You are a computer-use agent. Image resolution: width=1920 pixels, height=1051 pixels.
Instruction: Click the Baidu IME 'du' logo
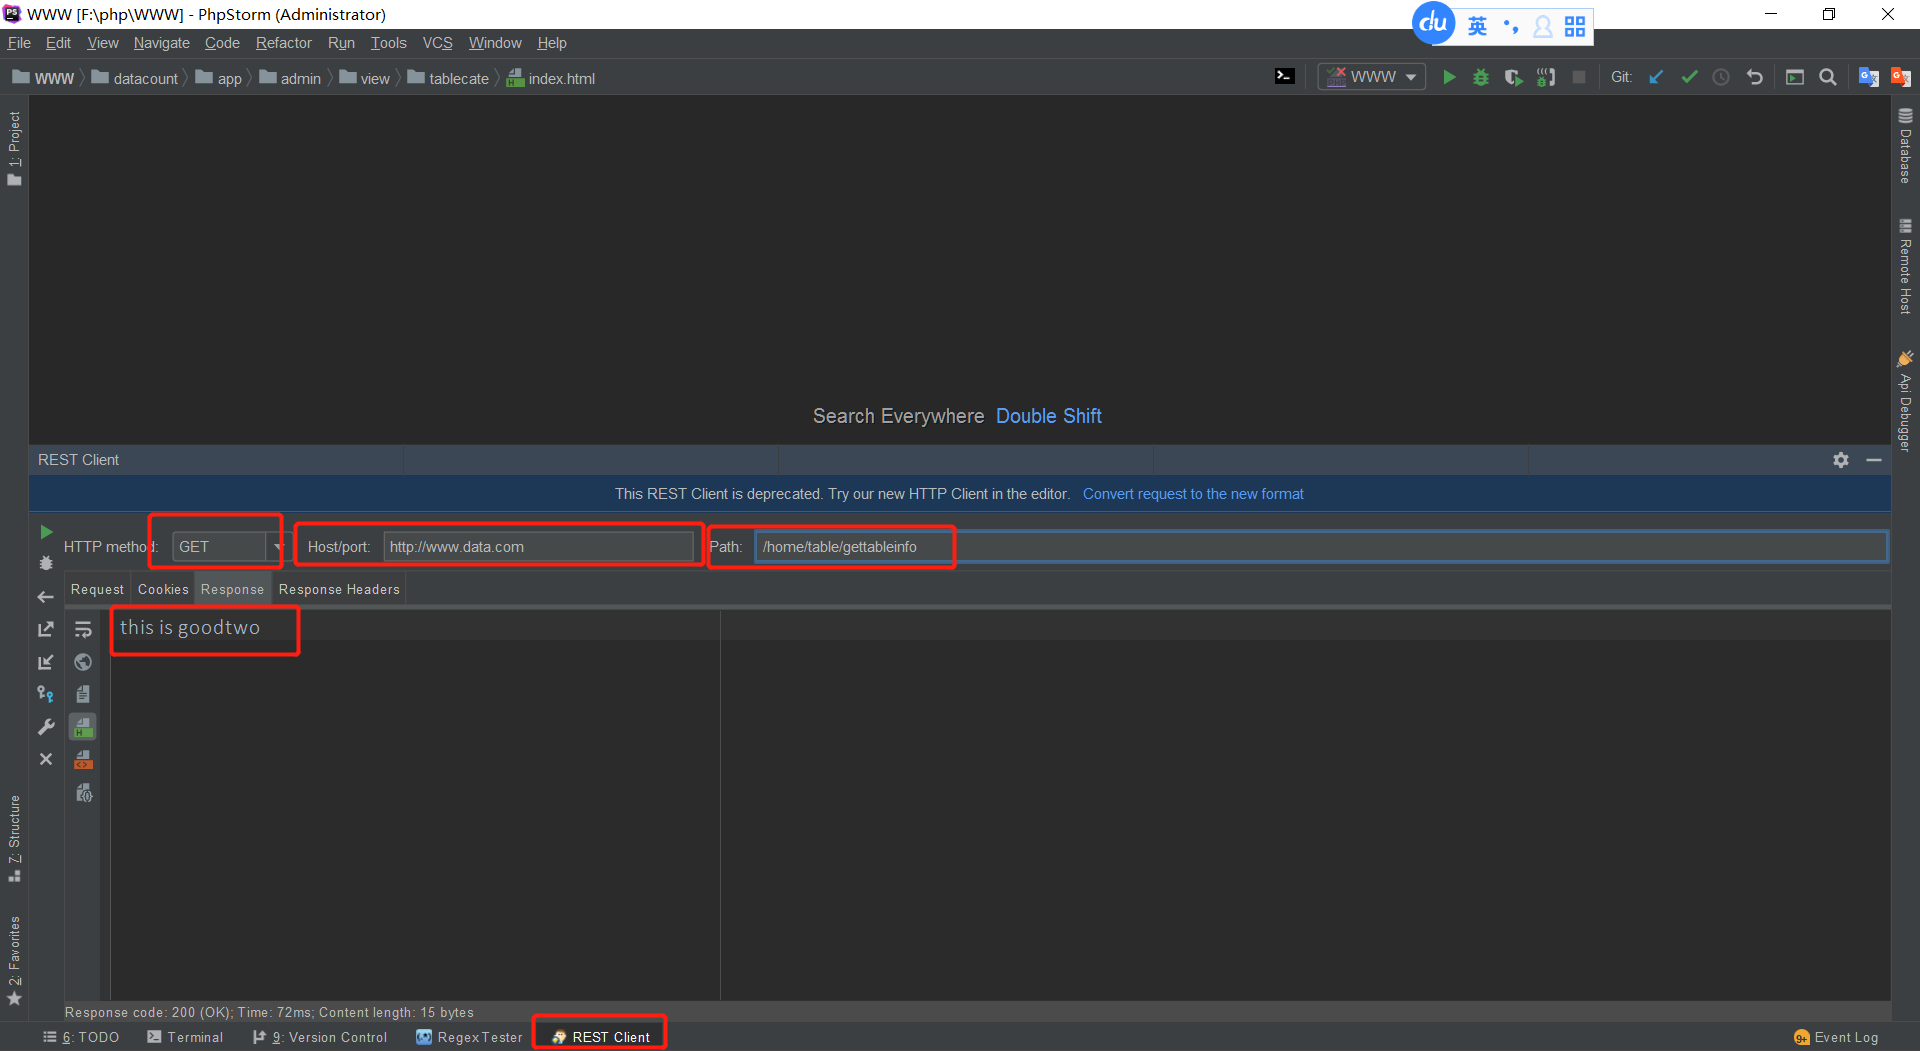click(x=1434, y=23)
